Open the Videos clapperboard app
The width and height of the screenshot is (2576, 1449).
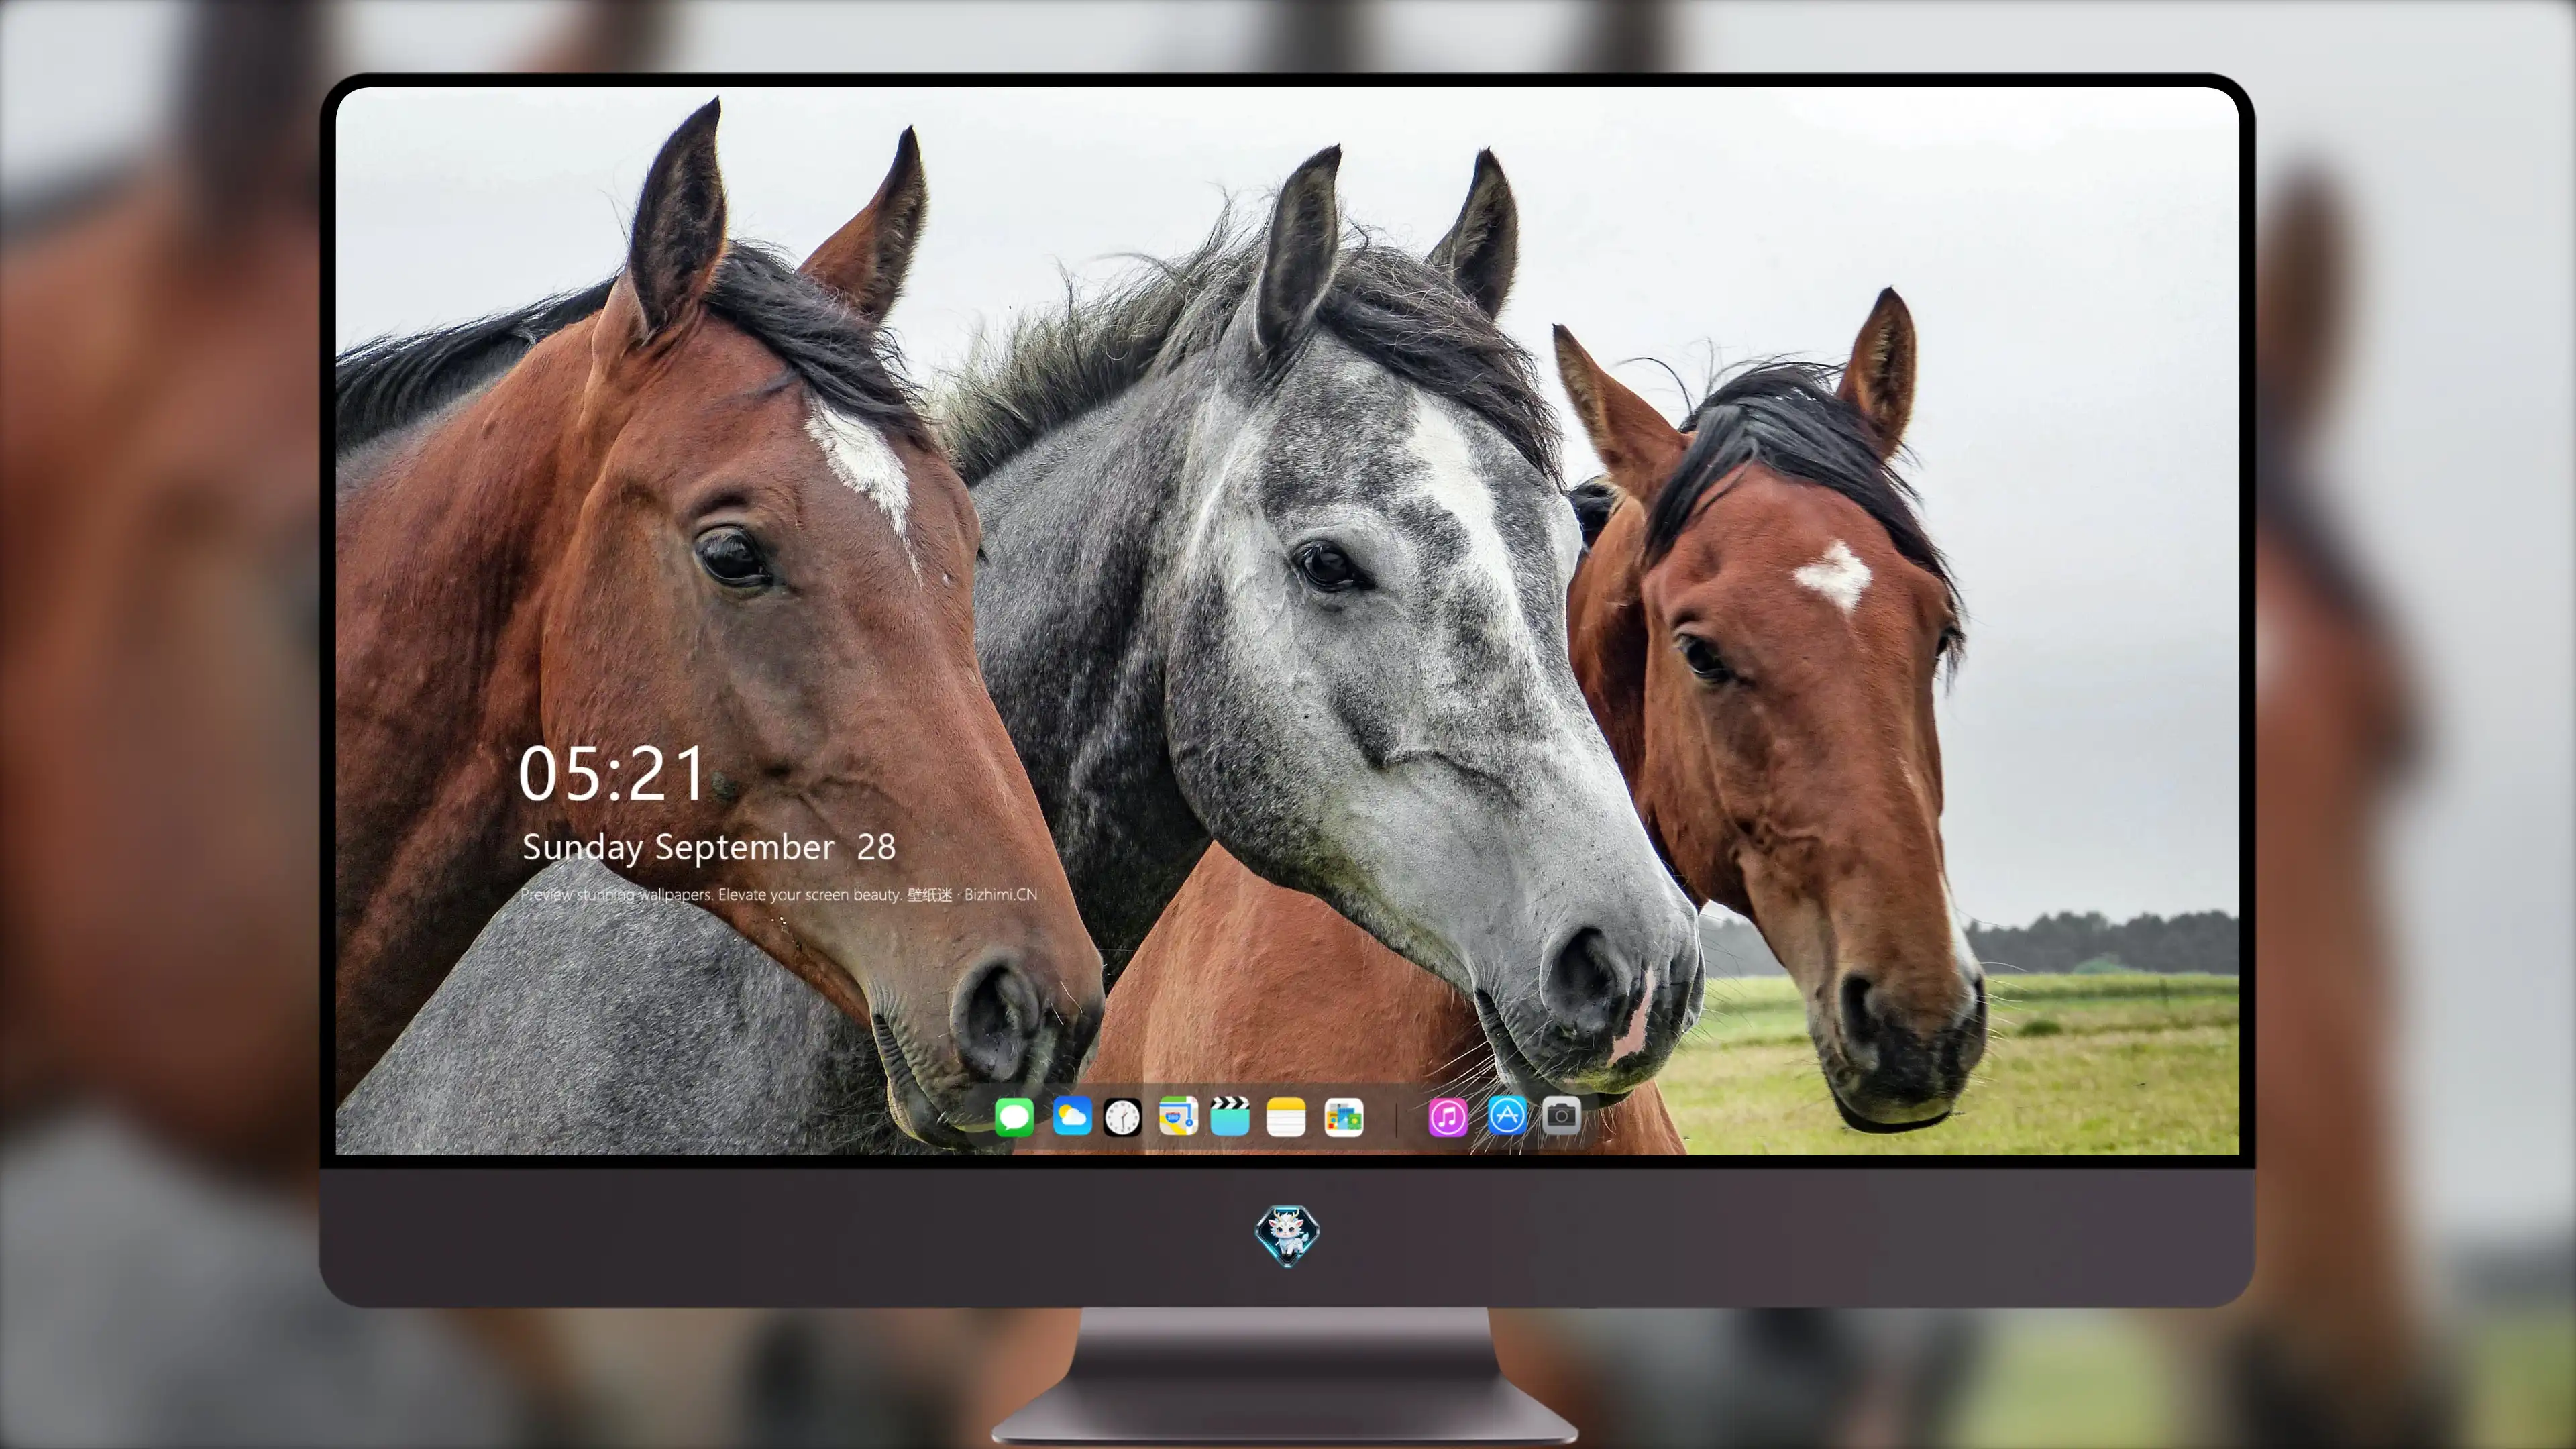coord(1230,1116)
